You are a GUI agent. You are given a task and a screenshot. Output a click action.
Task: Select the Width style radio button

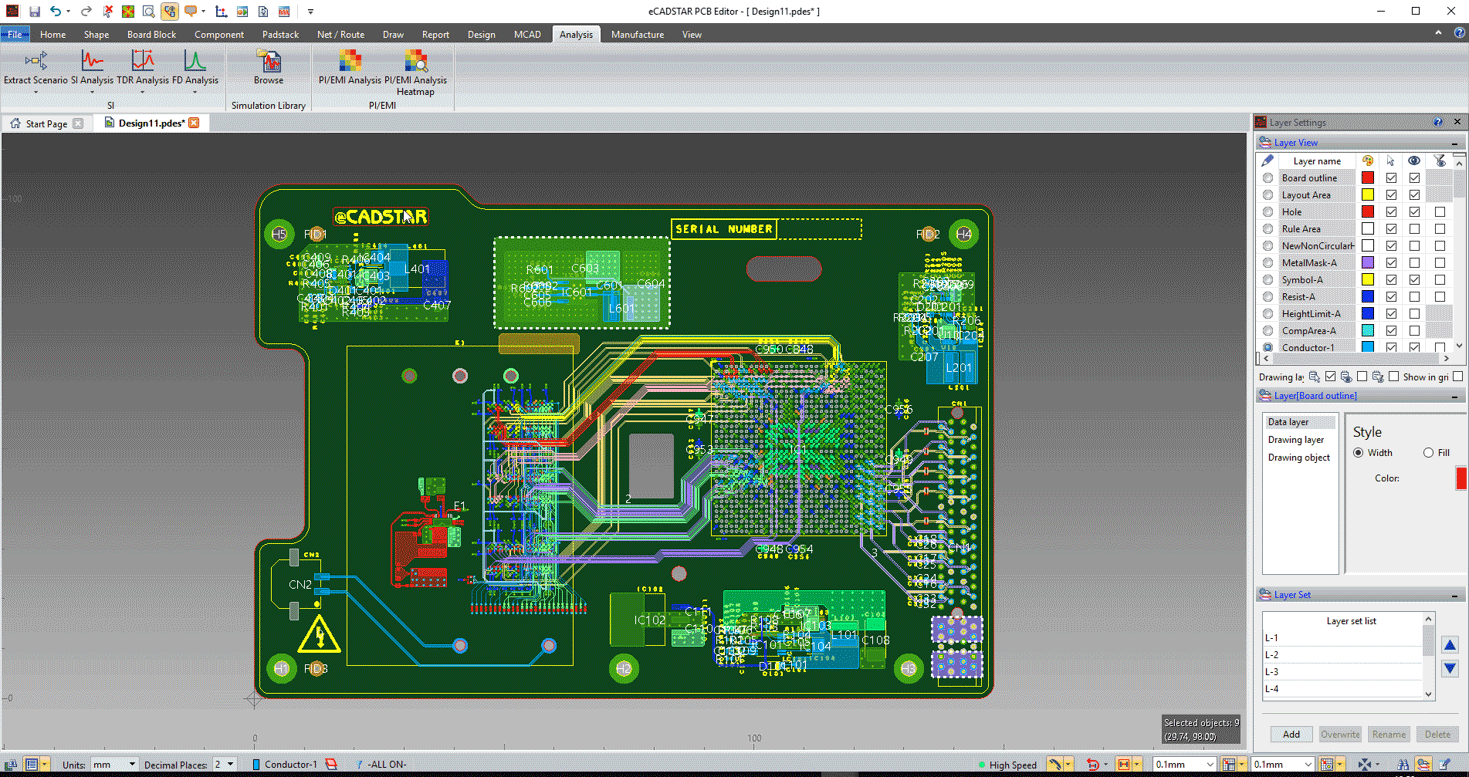coord(1358,453)
